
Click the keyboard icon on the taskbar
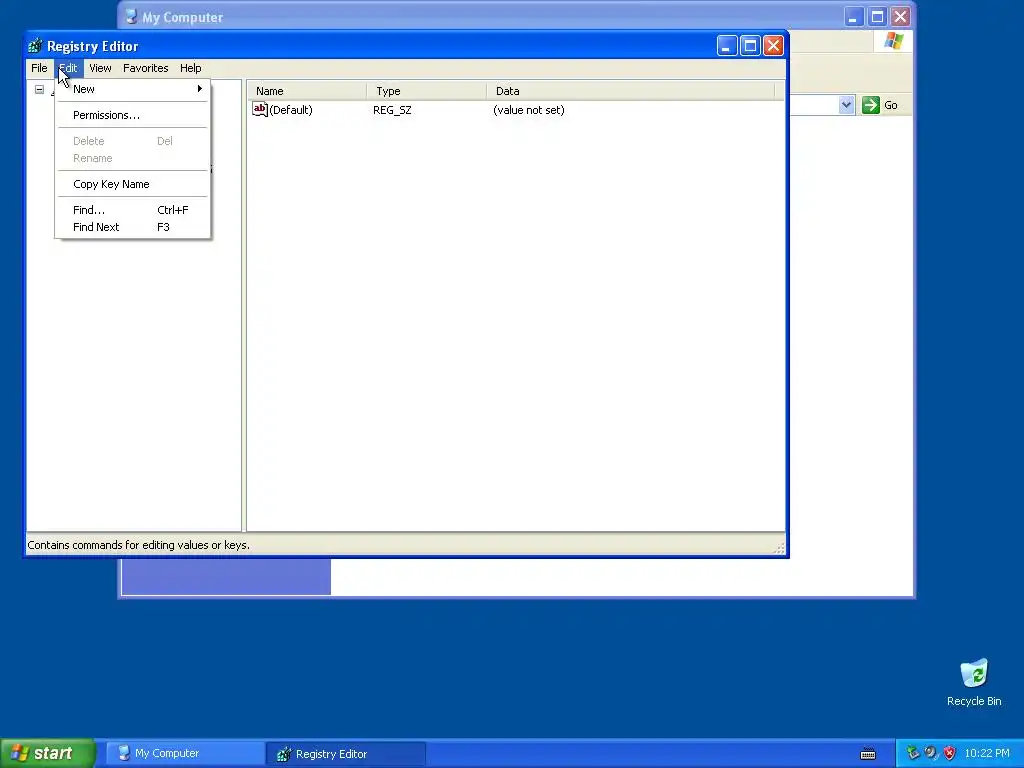click(x=868, y=754)
